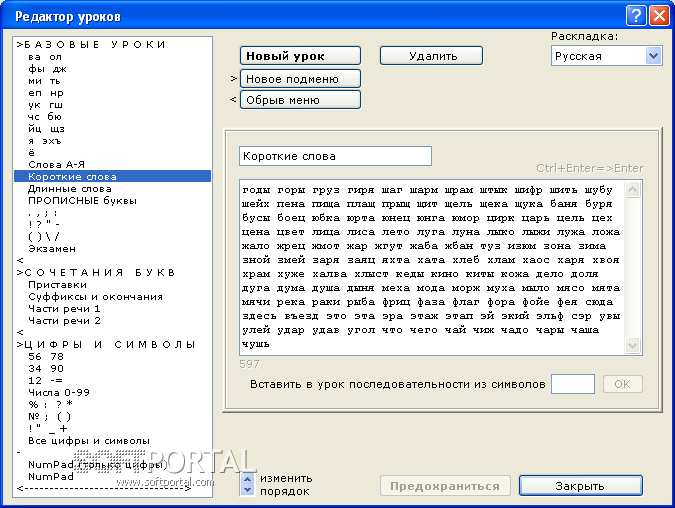Click the Удалить button
This screenshot has height=508, width=675.
click(x=431, y=56)
